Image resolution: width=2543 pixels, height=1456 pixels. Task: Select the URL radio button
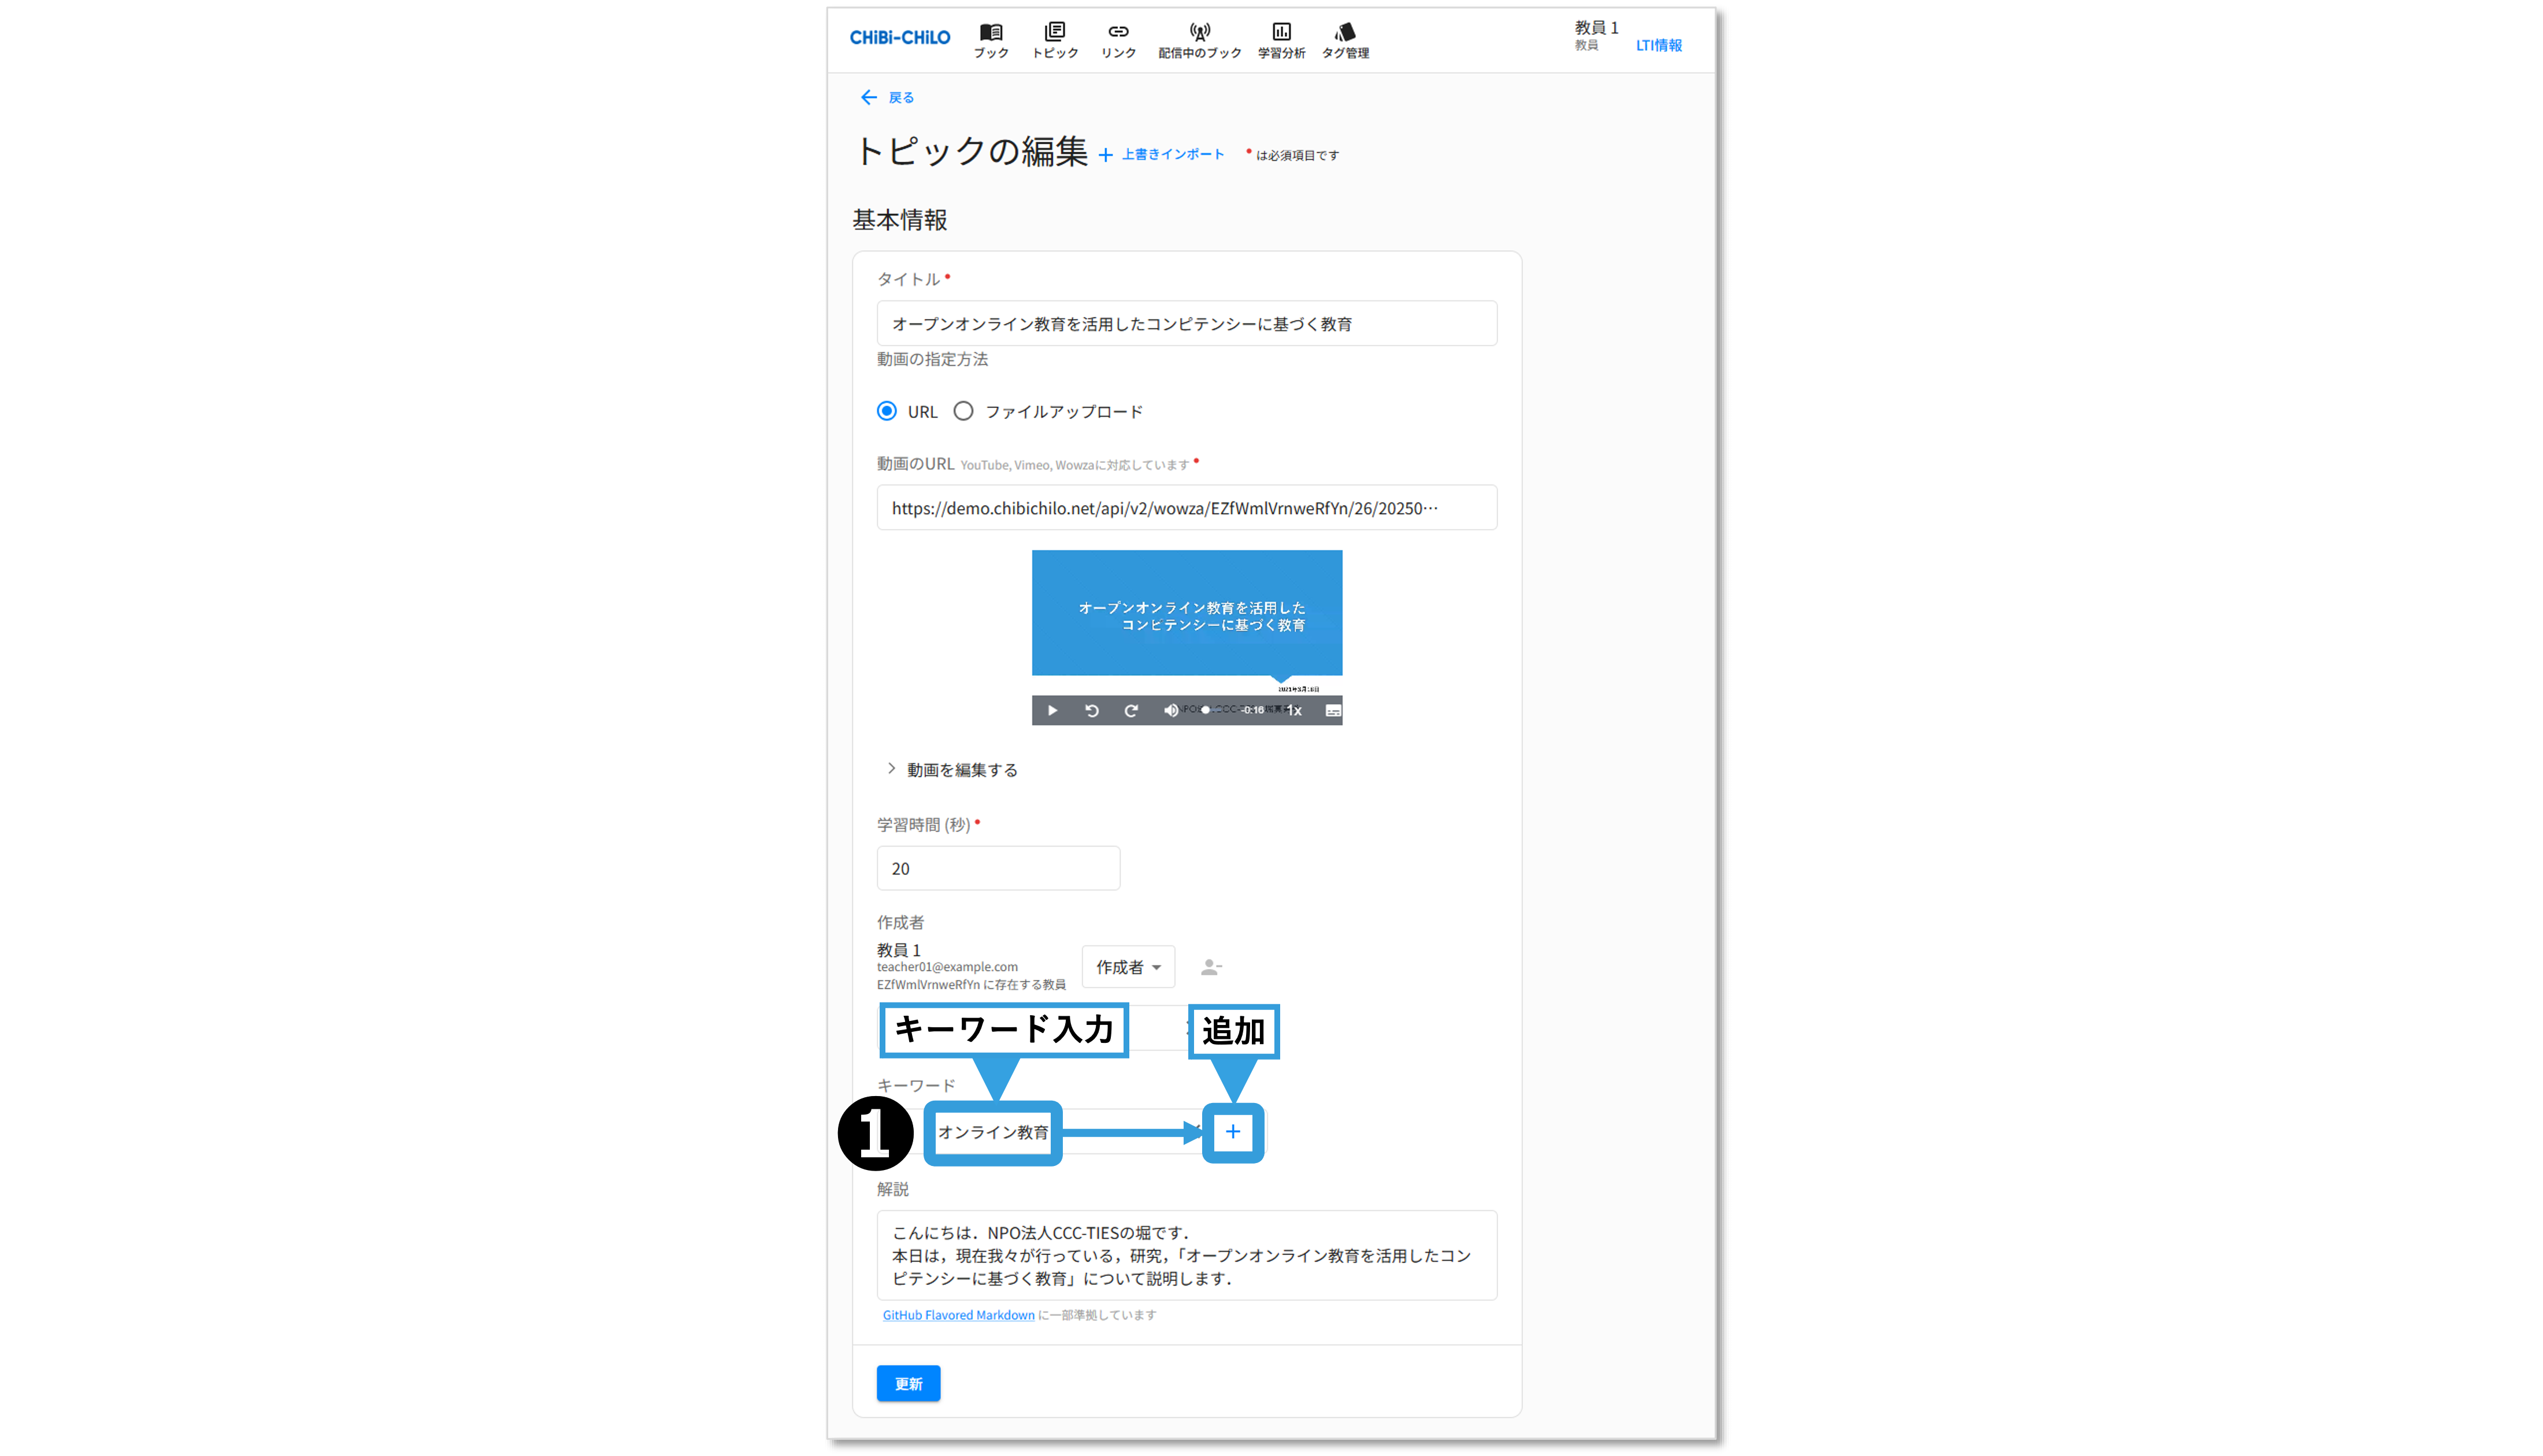(x=887, y=411)
